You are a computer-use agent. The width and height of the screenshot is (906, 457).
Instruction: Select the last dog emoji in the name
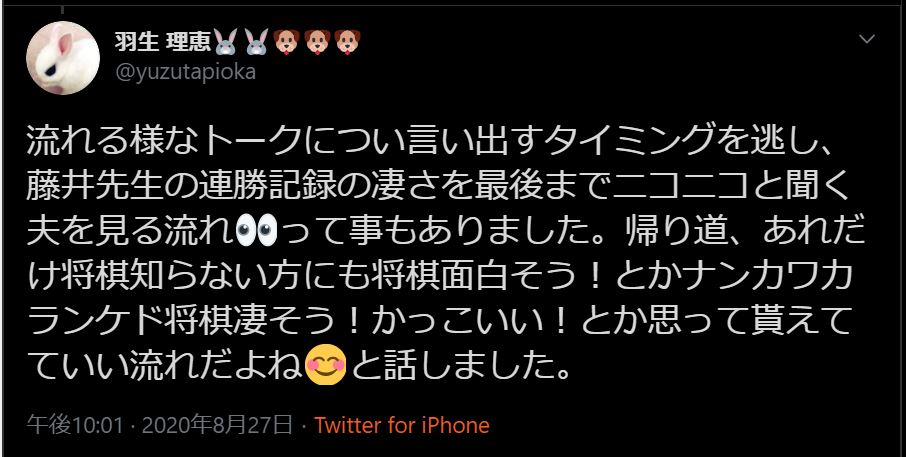(347, 42)
